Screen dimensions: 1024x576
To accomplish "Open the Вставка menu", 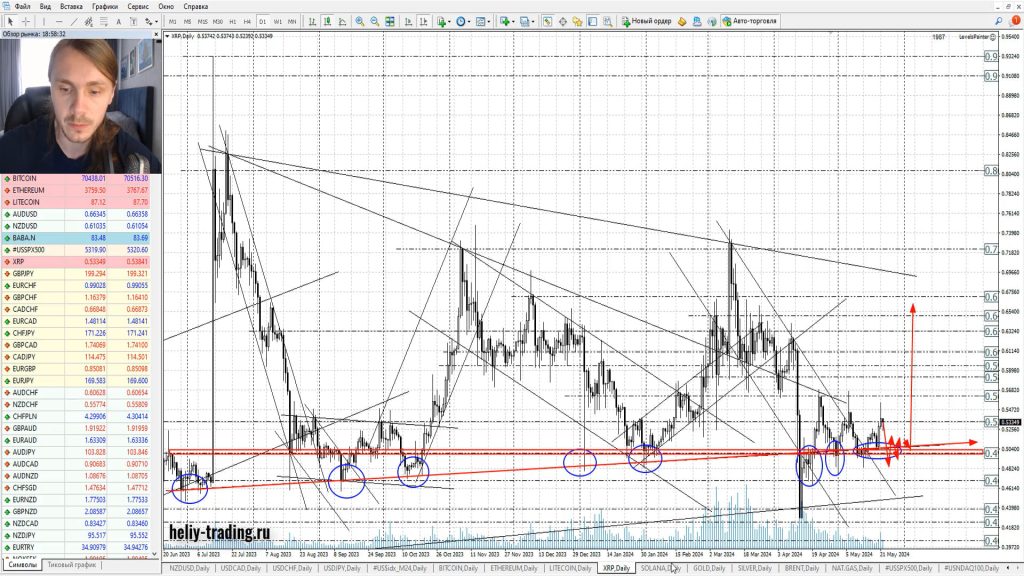I will pos(73,6).
